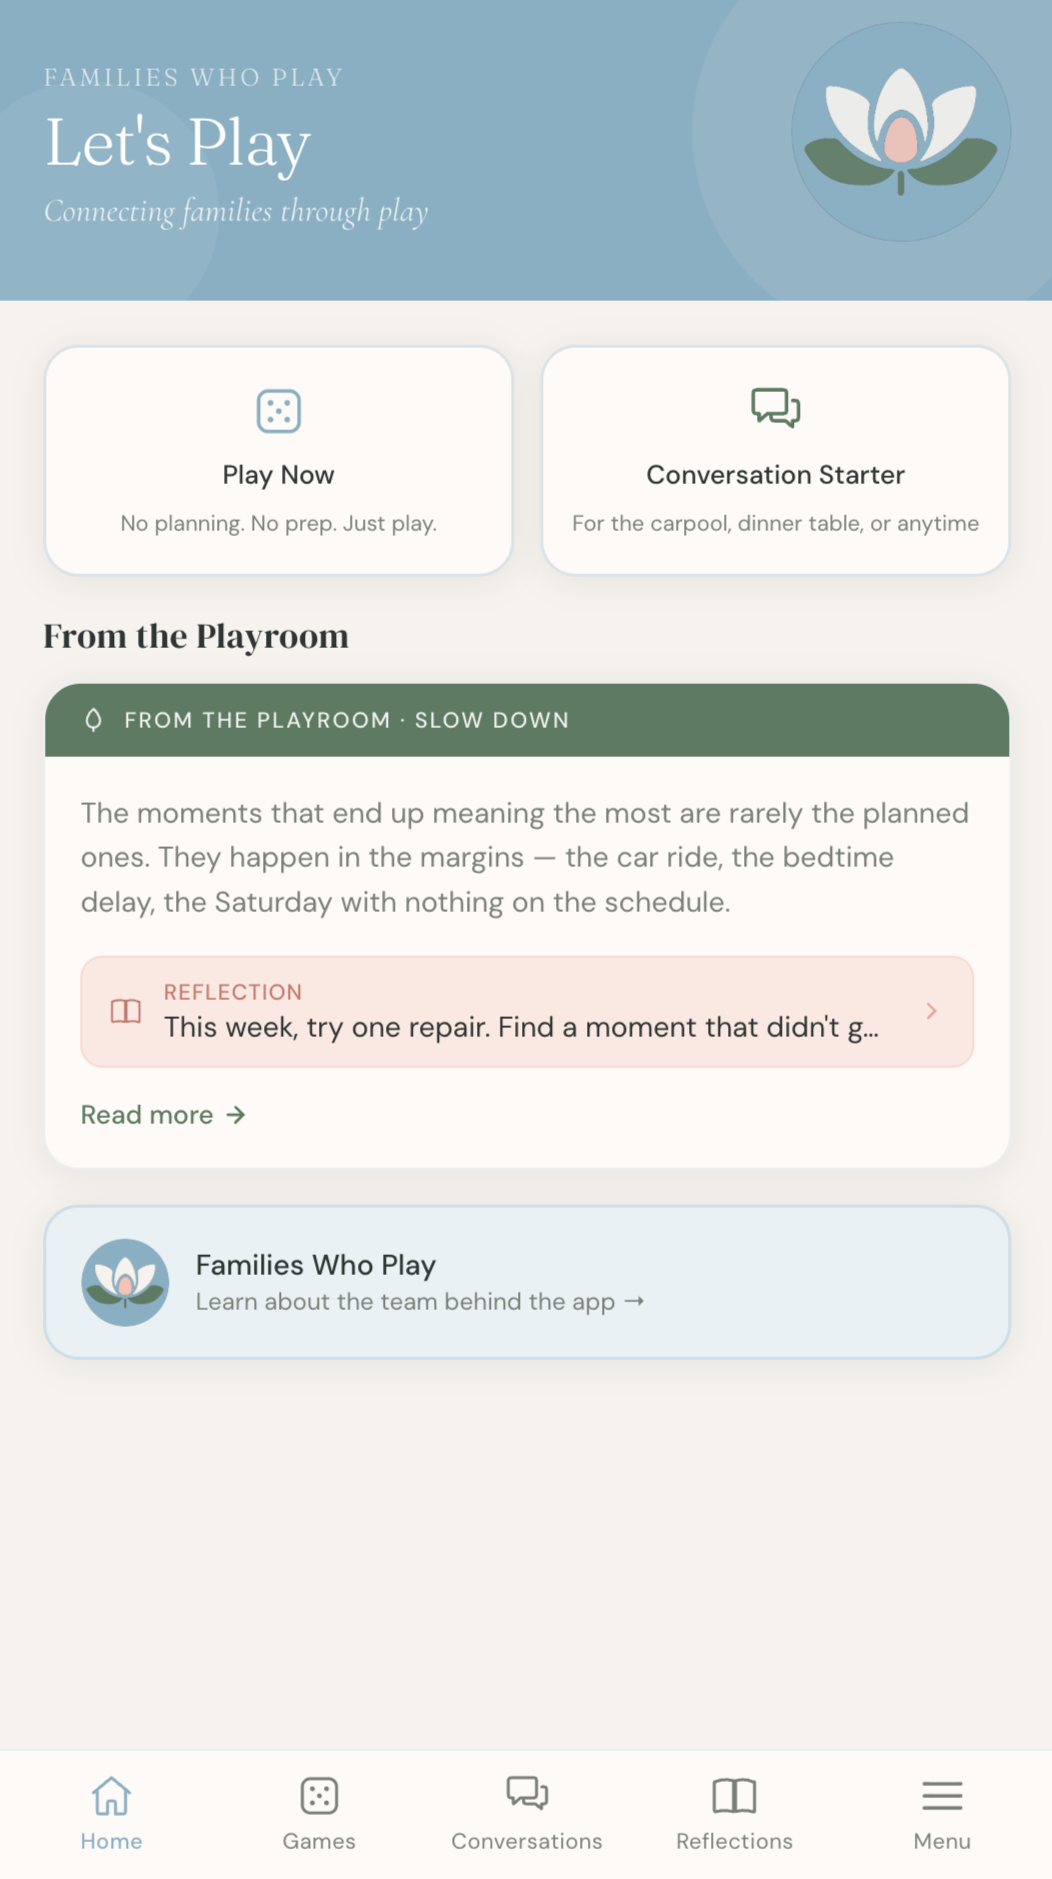Tap the leaf icon in the green playroom banner
Image resolution: width=1052 pixels, height=1879 pixels.
pos(94,720)
